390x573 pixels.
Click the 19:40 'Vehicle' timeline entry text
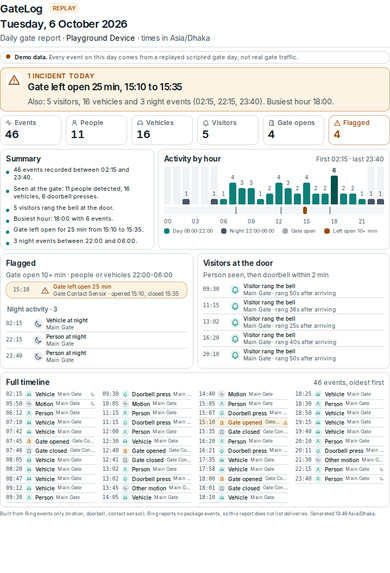pos(334,432)
